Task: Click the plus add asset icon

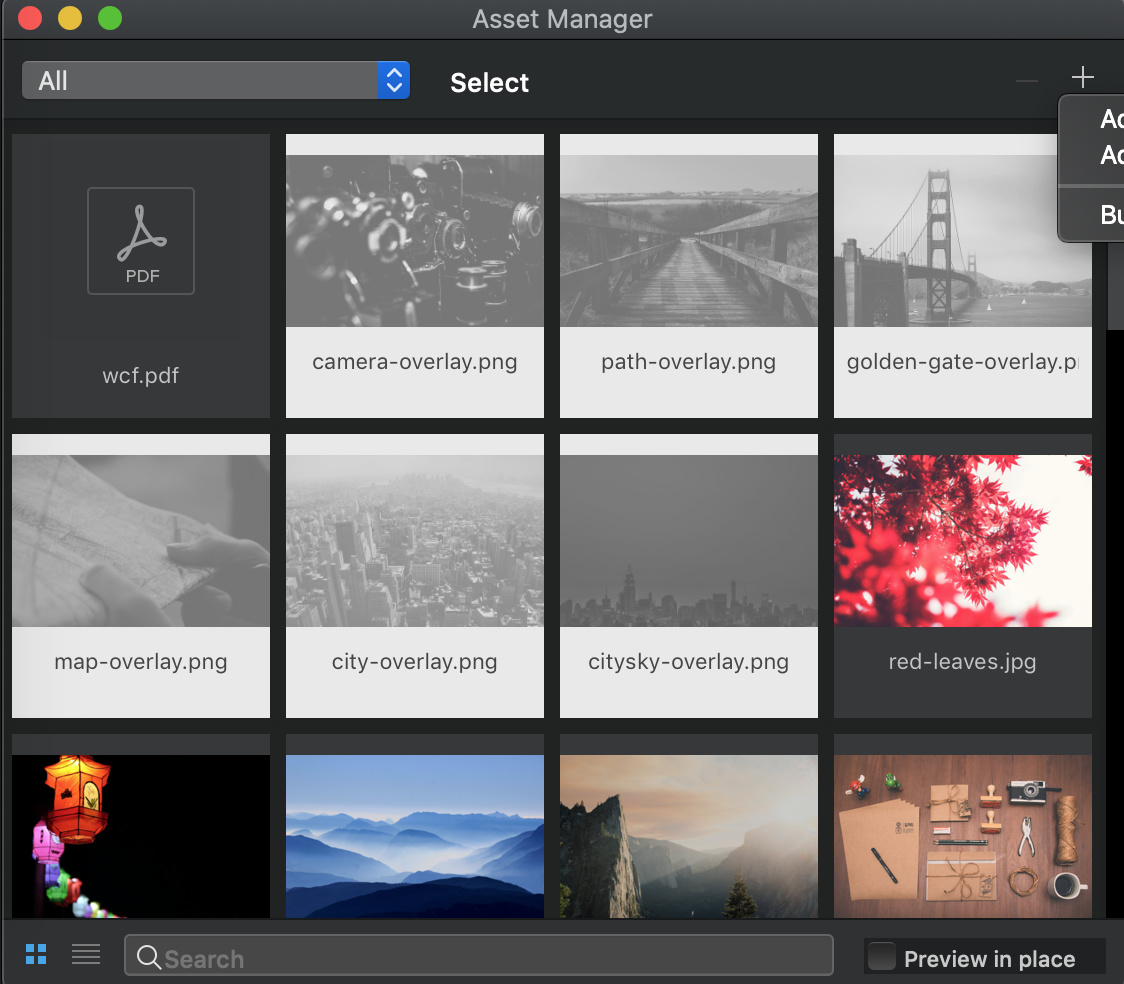Action: point(1082,78)
